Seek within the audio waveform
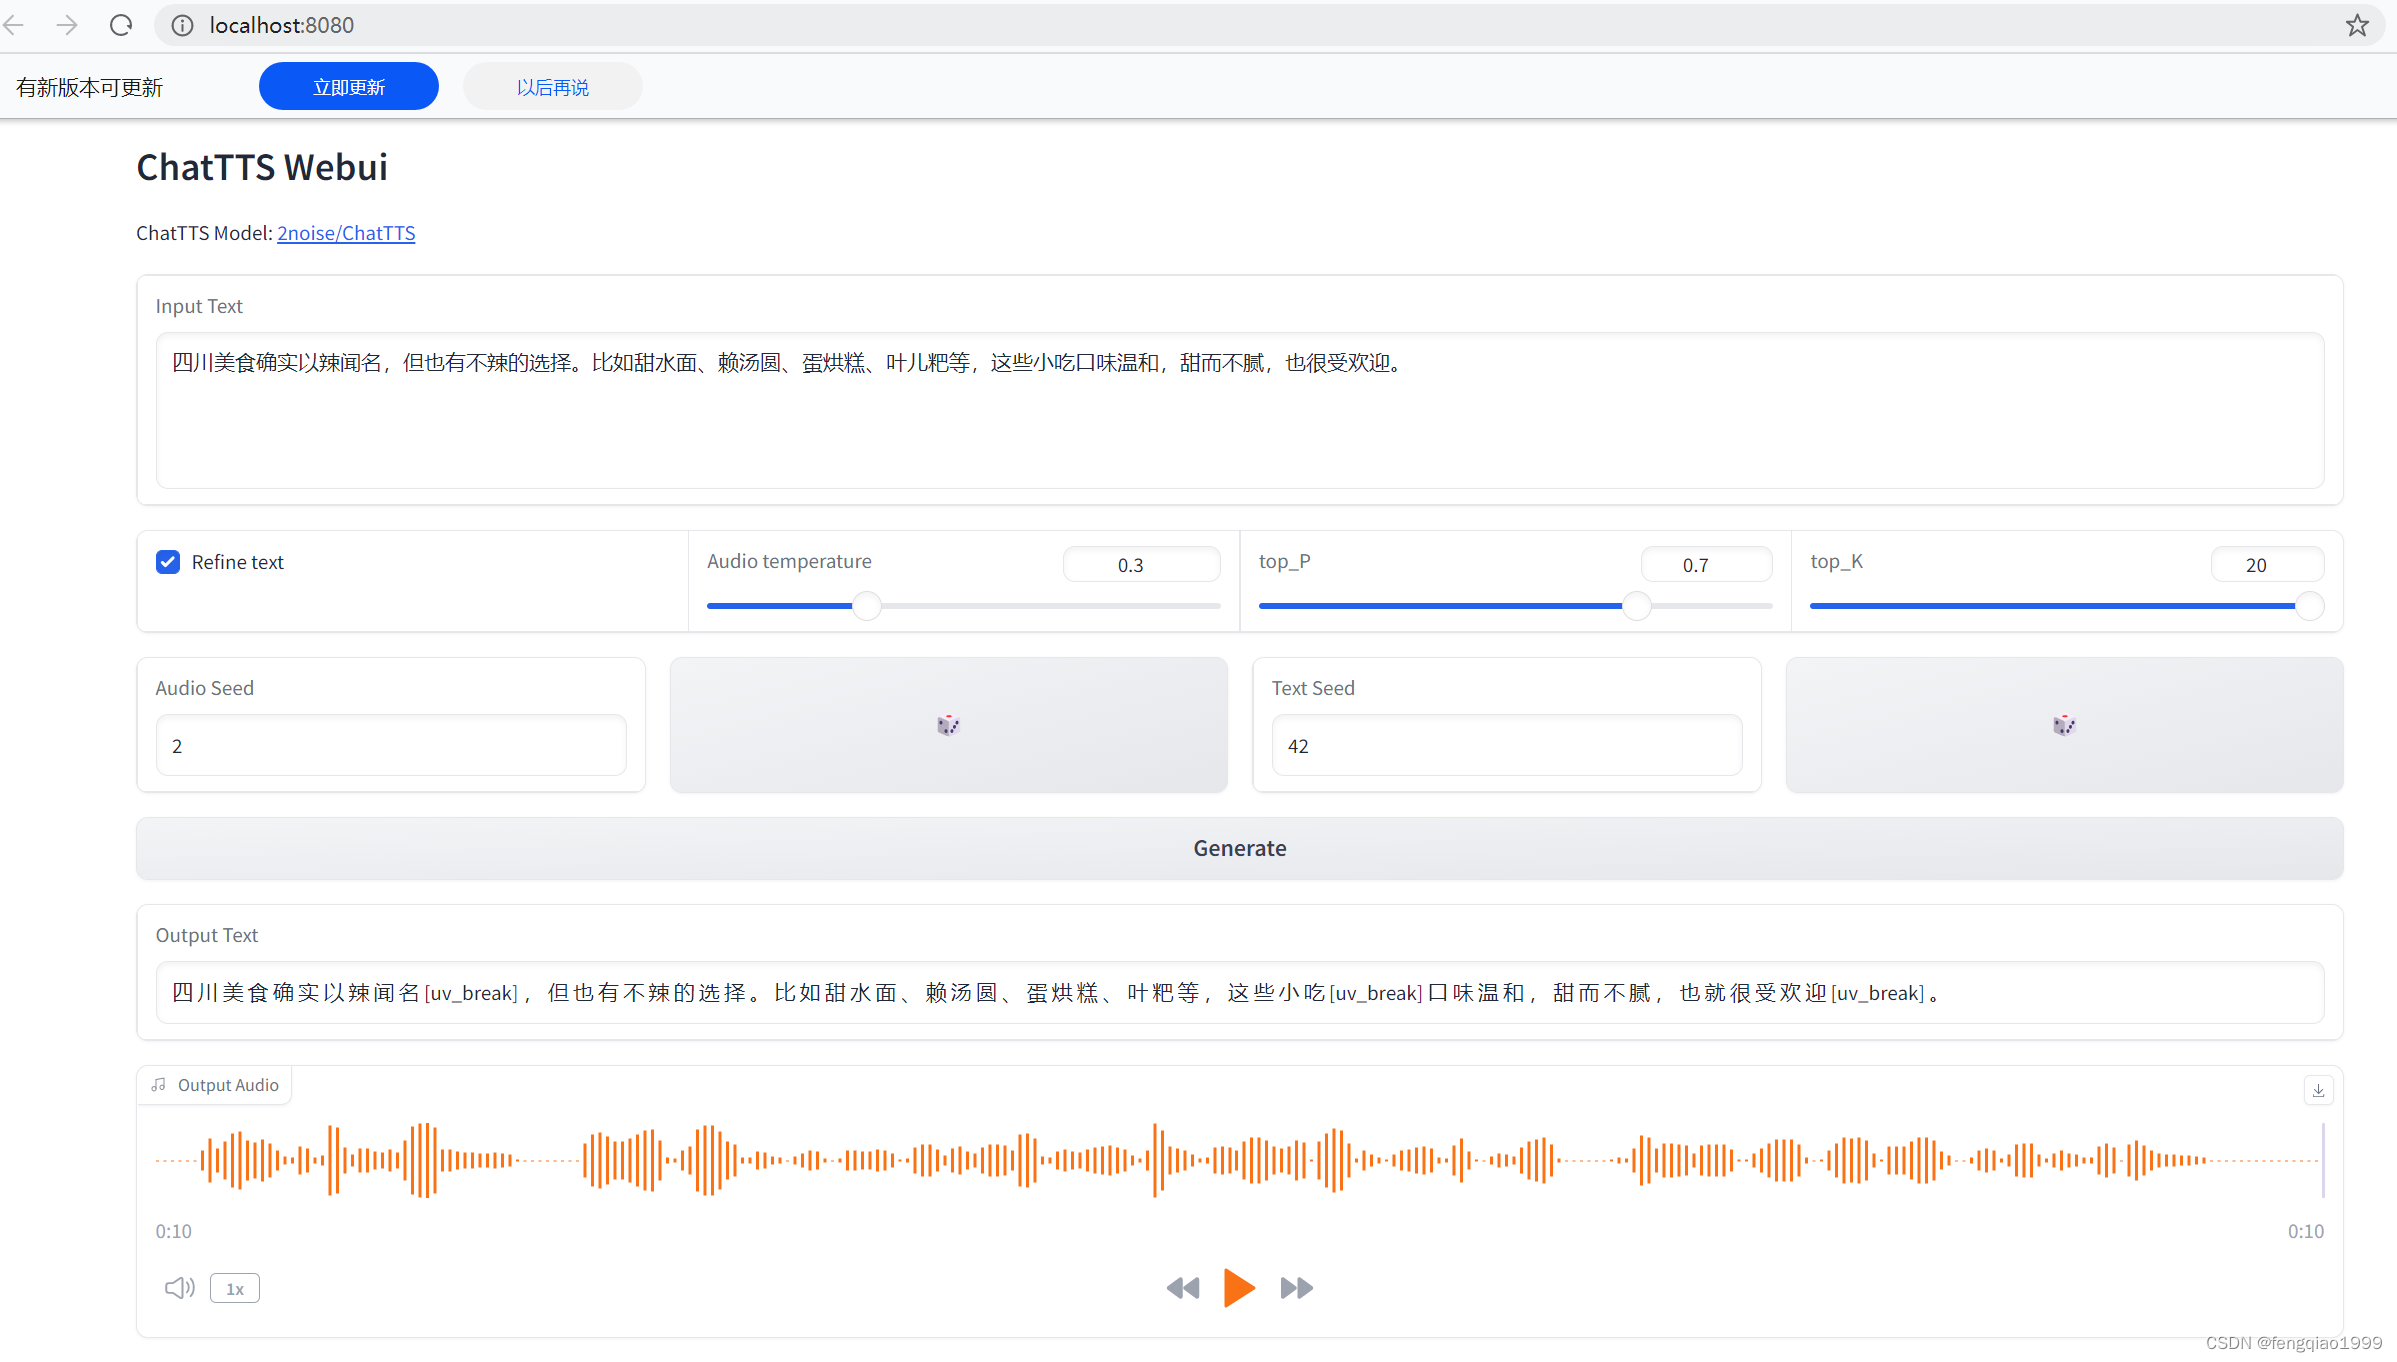The height and width of the screenshot is (1362, 2397). click(1238, 1160)
